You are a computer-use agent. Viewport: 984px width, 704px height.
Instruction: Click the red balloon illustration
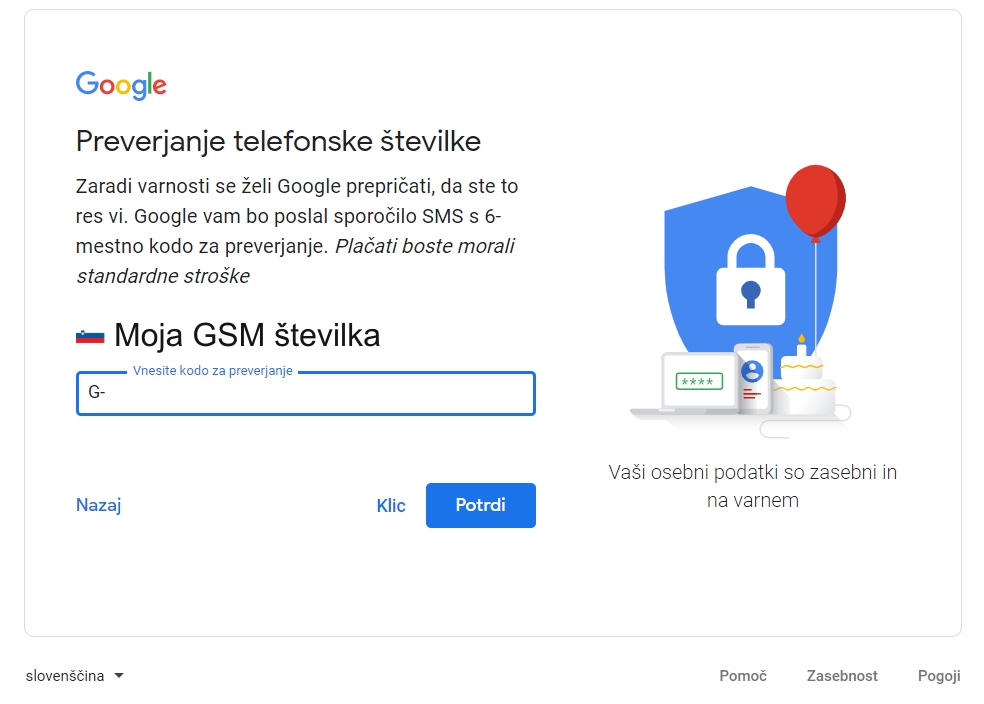pos(815,200)
